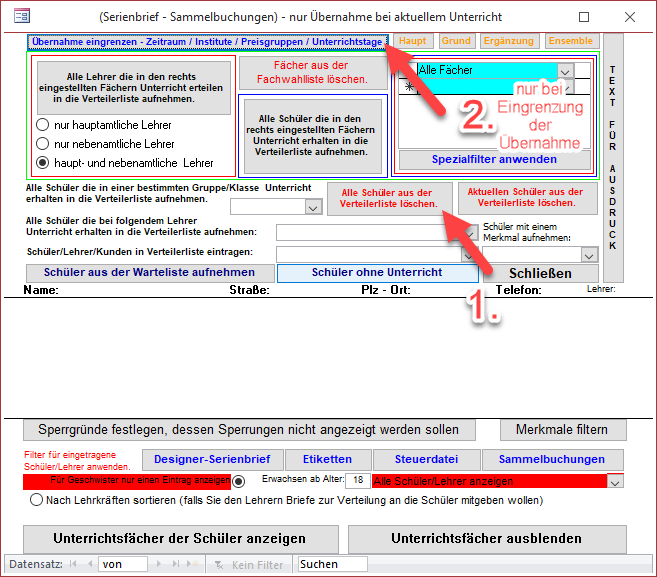Click the Straße: column header

[x=249, y=290]
